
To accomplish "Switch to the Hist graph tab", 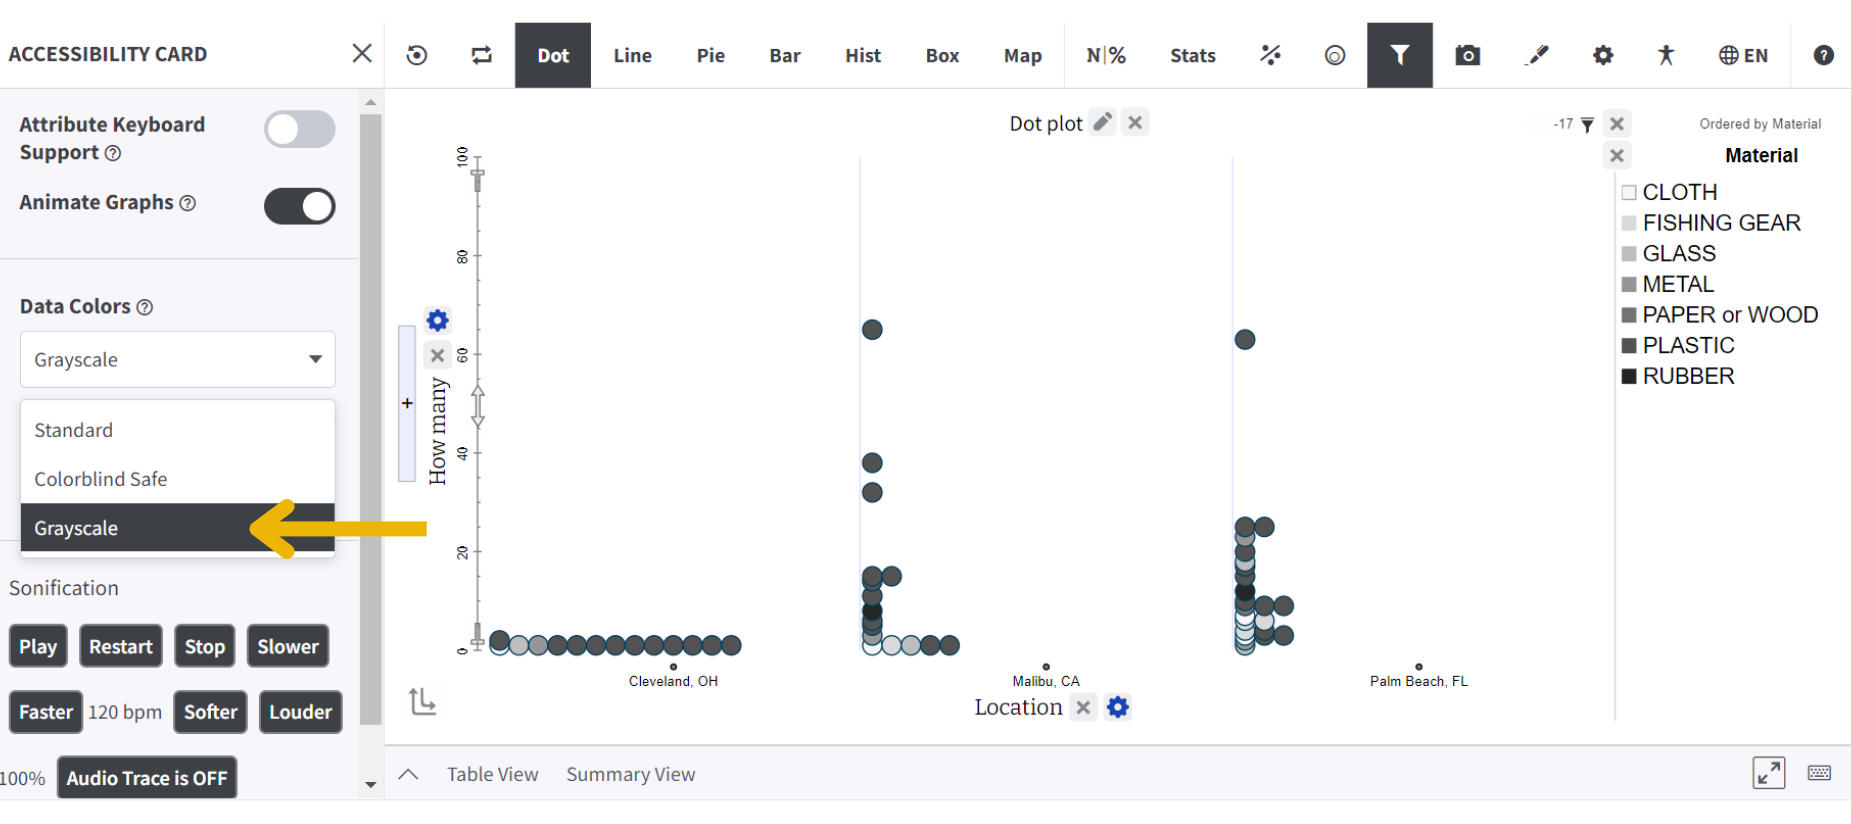I will (x=862, y=56).
